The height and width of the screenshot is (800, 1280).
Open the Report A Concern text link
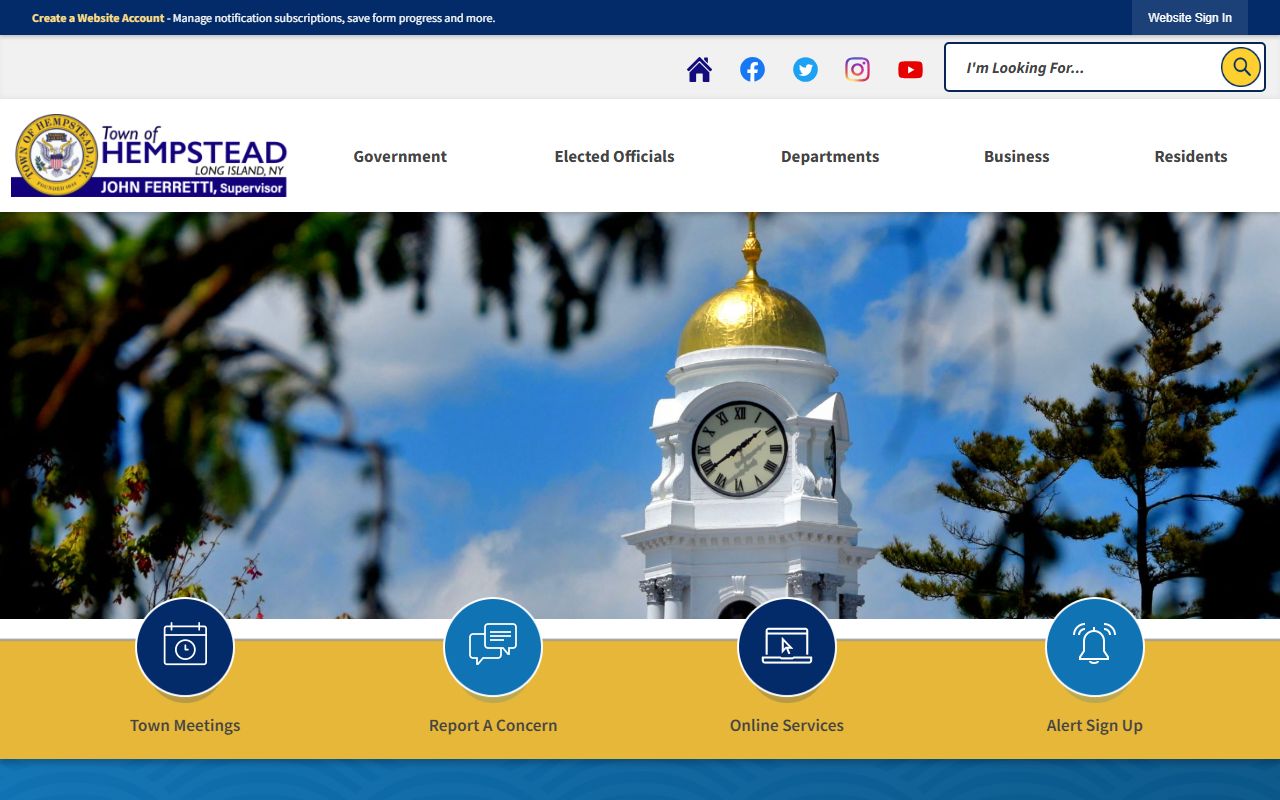(493, 726)
